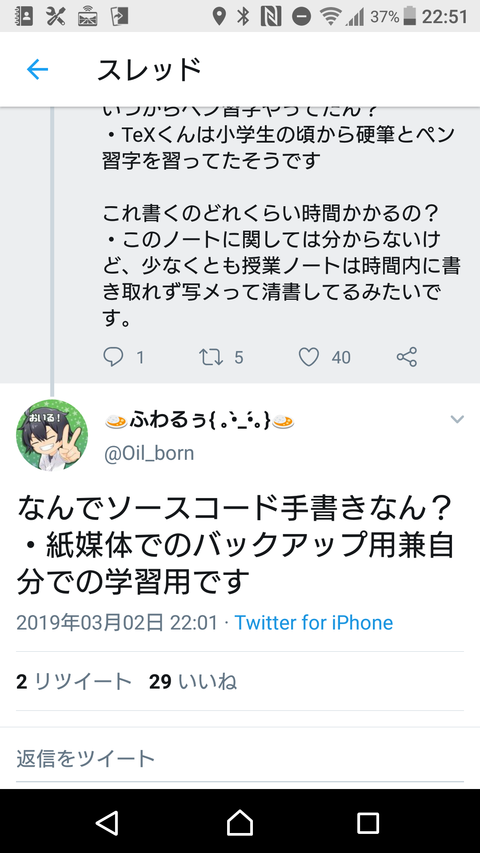Open the green avatar profile picture
Screen dimensions: 480x853
pyautogui.click(x=52, y=435)
